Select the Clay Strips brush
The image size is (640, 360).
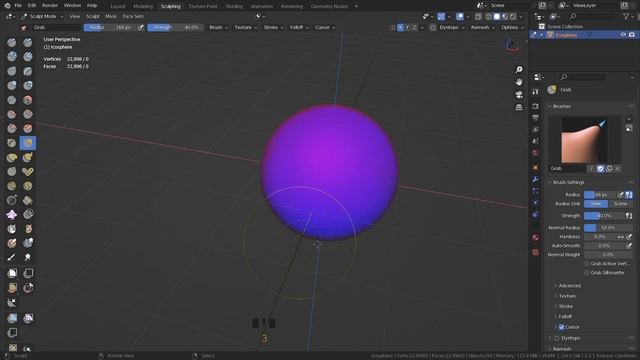pyautogui.click(x=28, y=56)
